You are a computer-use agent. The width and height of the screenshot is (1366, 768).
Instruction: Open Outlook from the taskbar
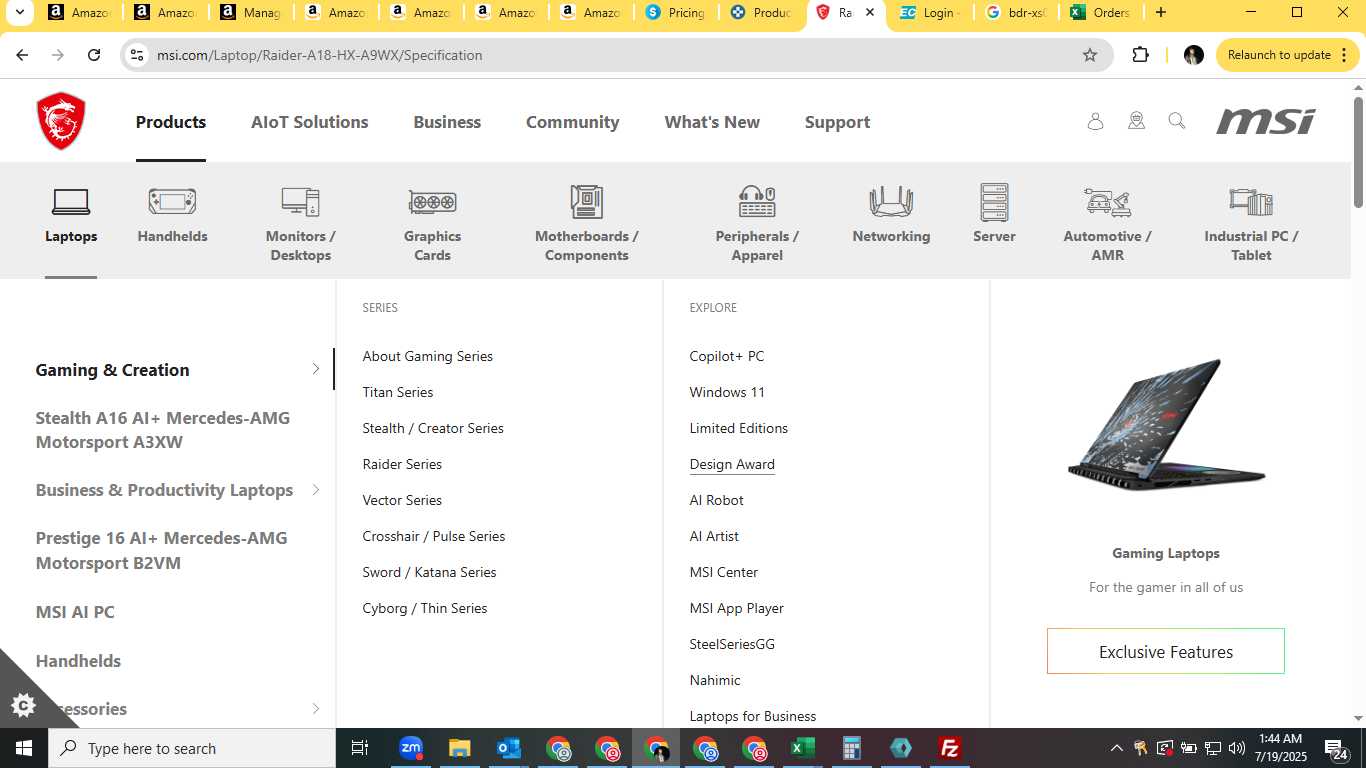(x=508, y=748)
